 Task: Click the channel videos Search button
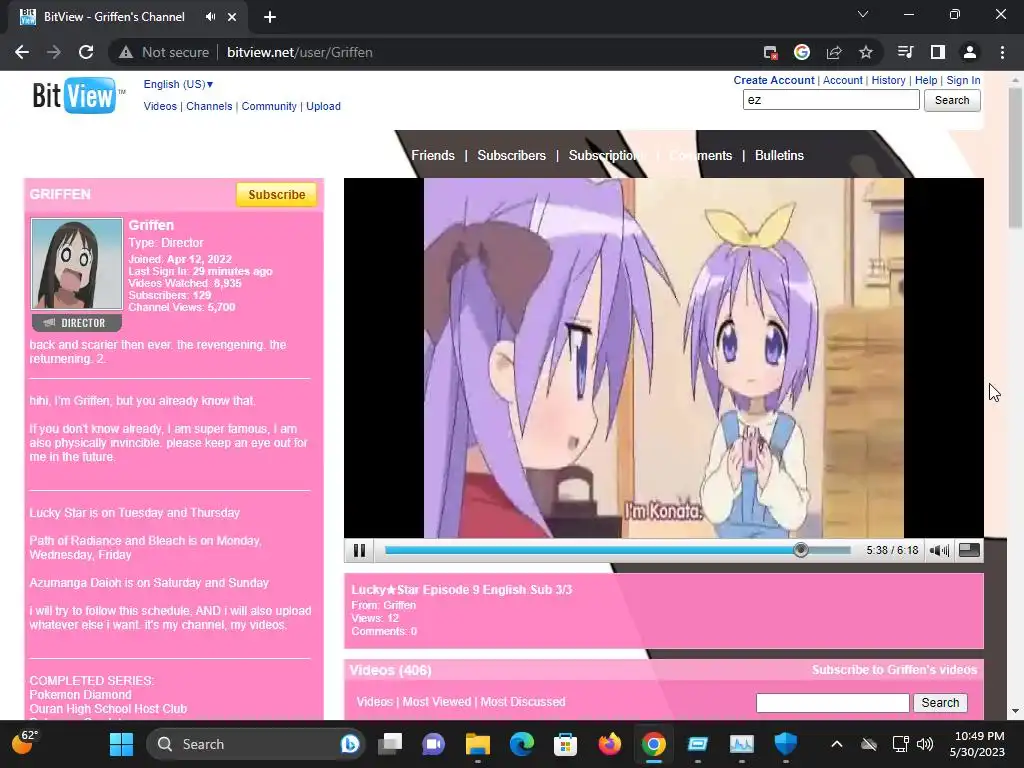coord(940,703)
